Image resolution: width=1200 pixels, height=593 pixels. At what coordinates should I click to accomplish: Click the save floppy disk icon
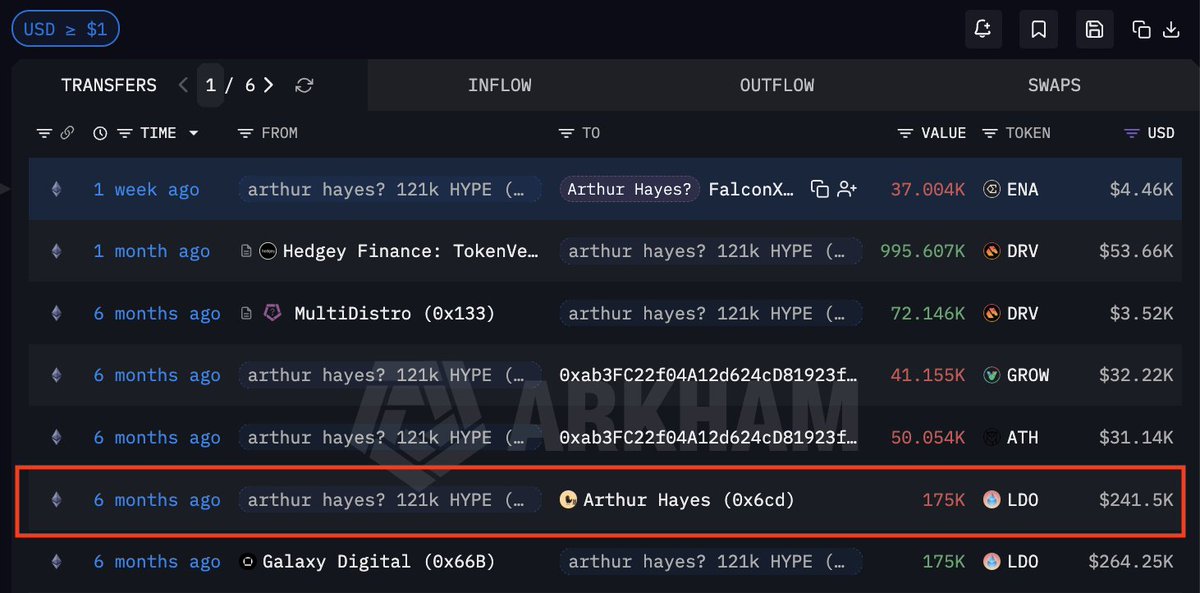pos(1094,29)
